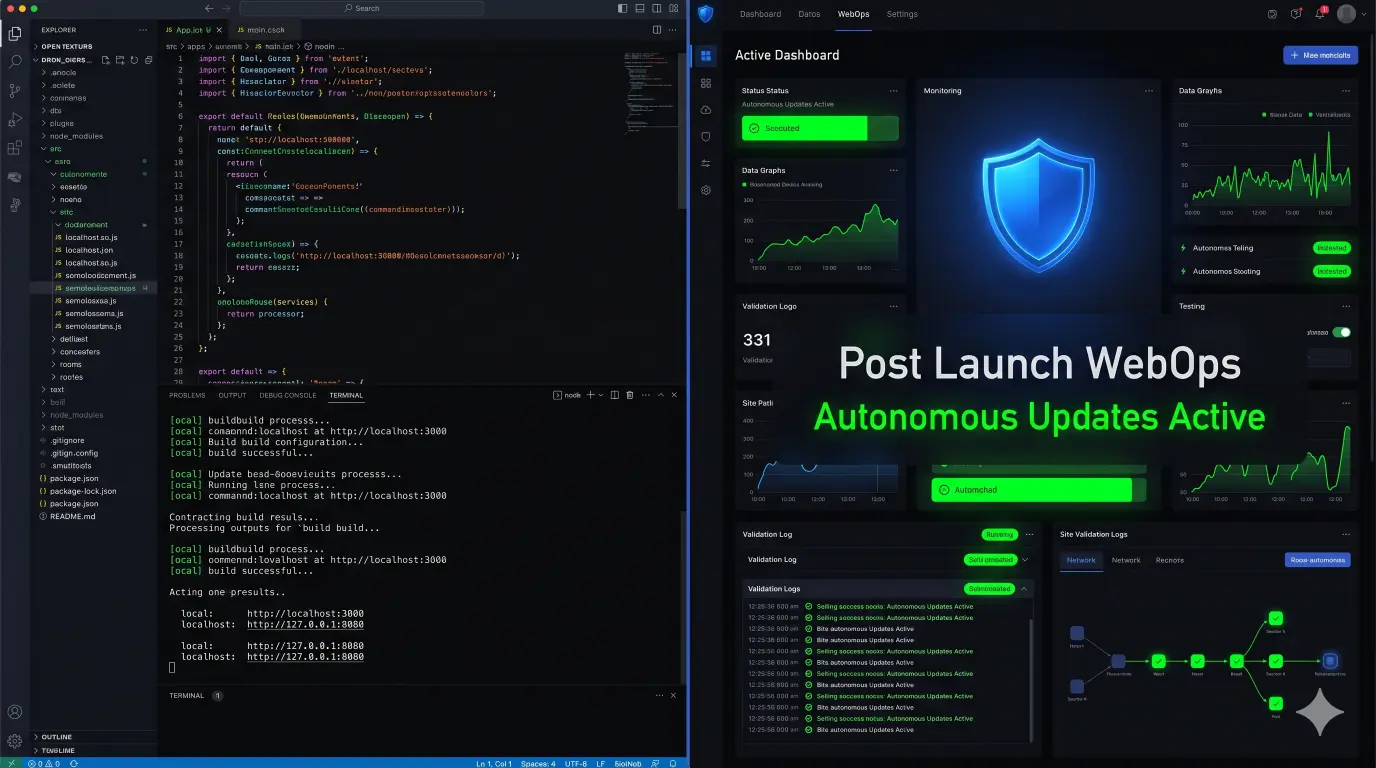Toggle the primary sidebar layout button

click(x=622, y=8)
